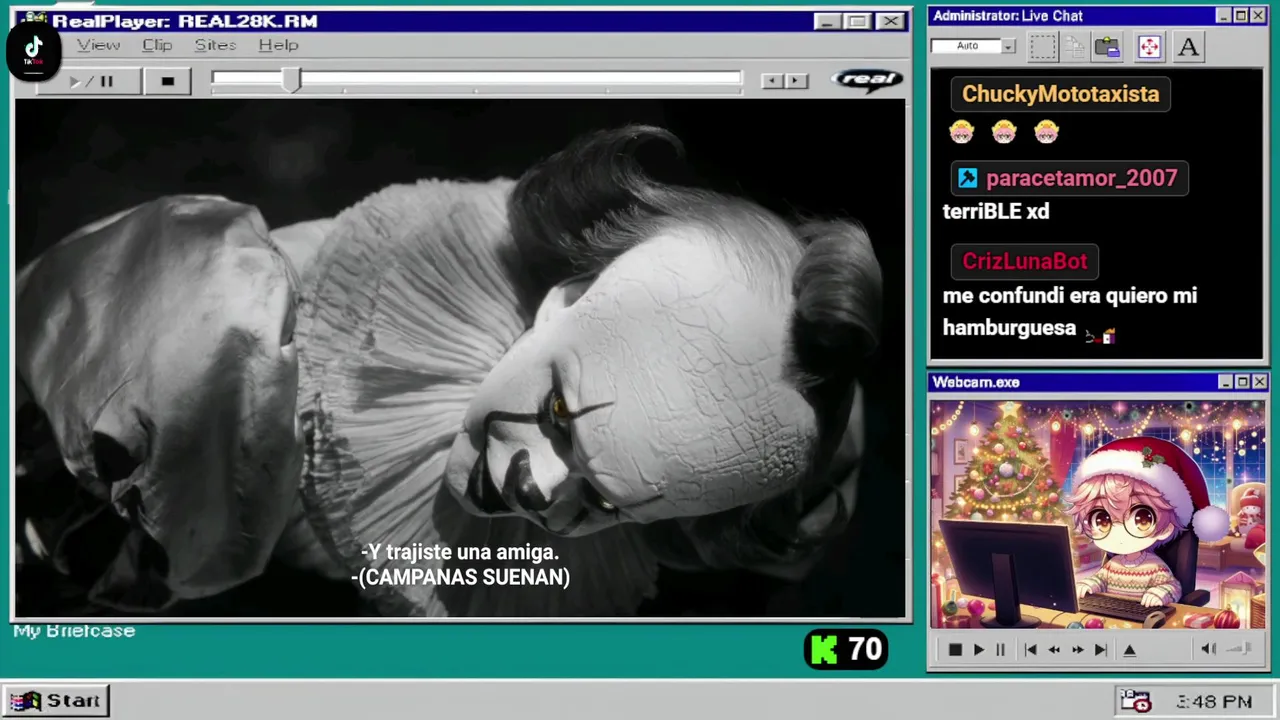Close the Webcam.exe window
The image size is (1280, 720).
(1259, 382)
